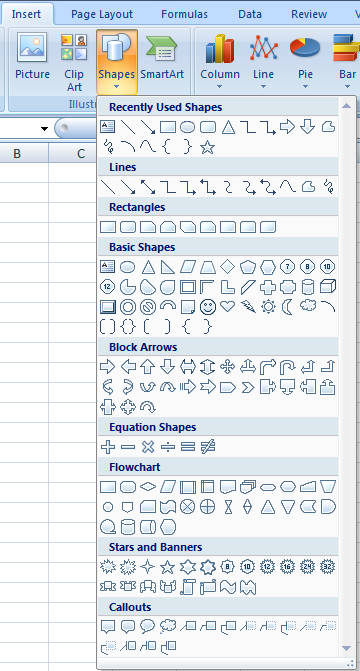The width and height of the screenshot is (360, 671).
Task: Select the Cross shape in Basic Shapes
Action: coord(268,287)
